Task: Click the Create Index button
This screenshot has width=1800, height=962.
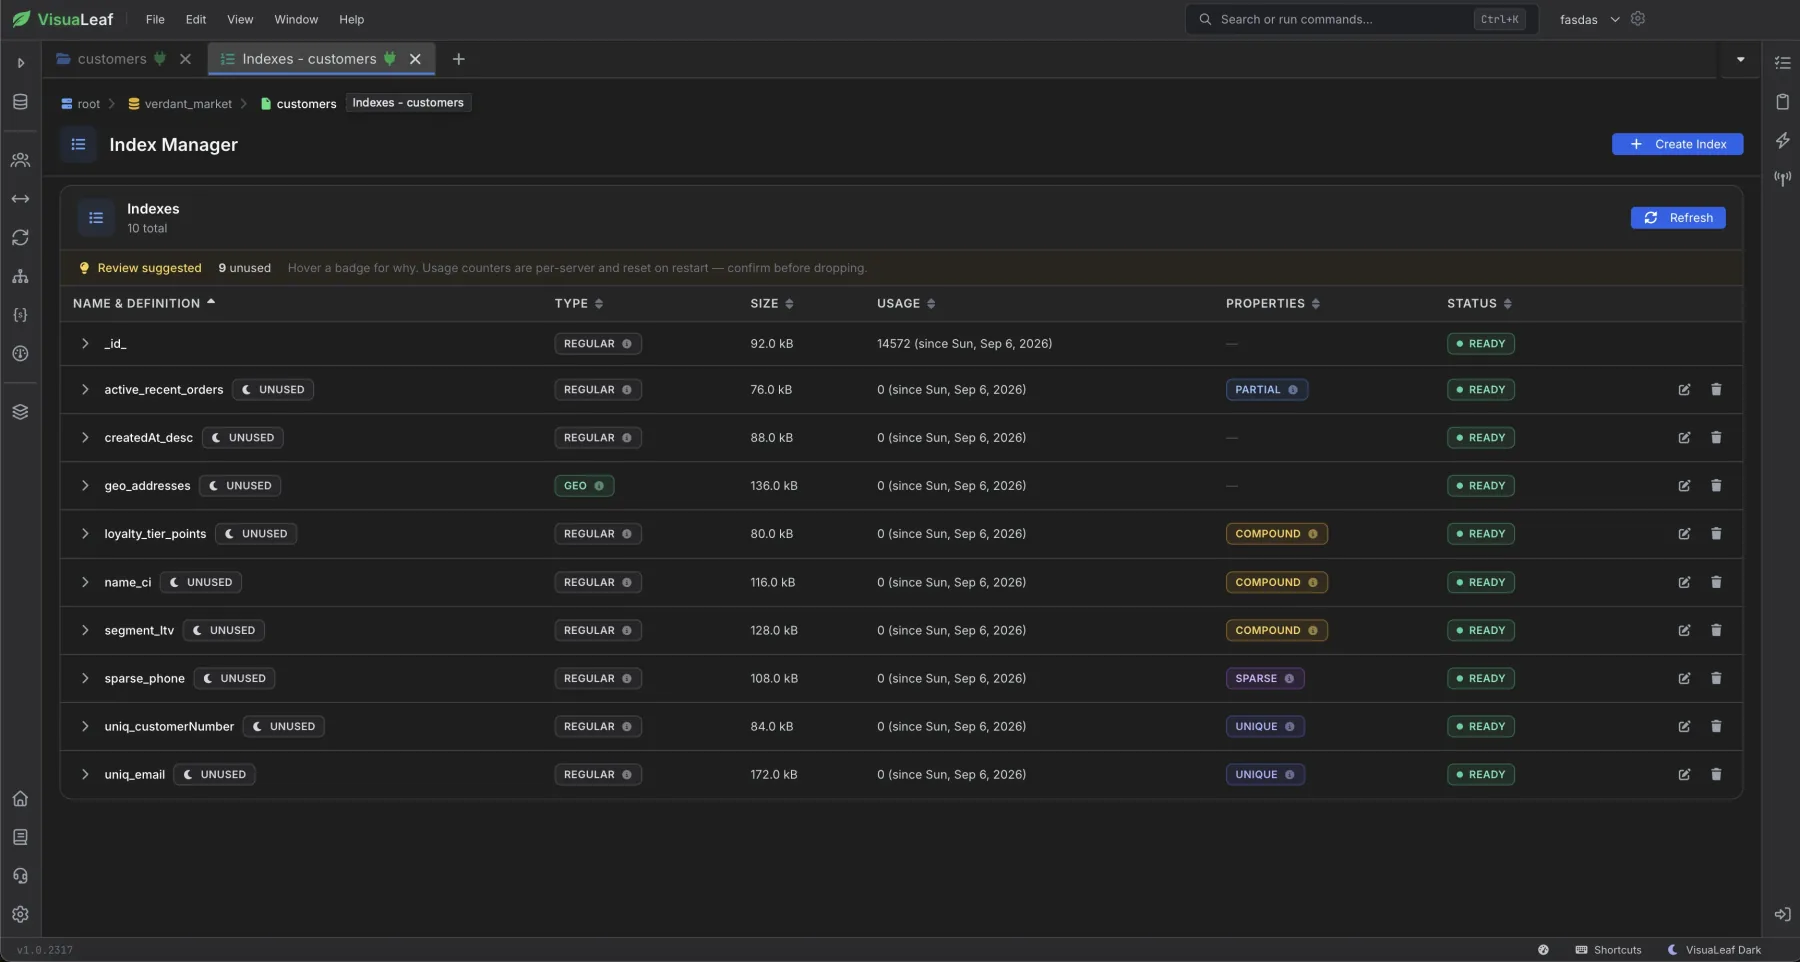Action: pyautogui.click(x=1677, y=144)
